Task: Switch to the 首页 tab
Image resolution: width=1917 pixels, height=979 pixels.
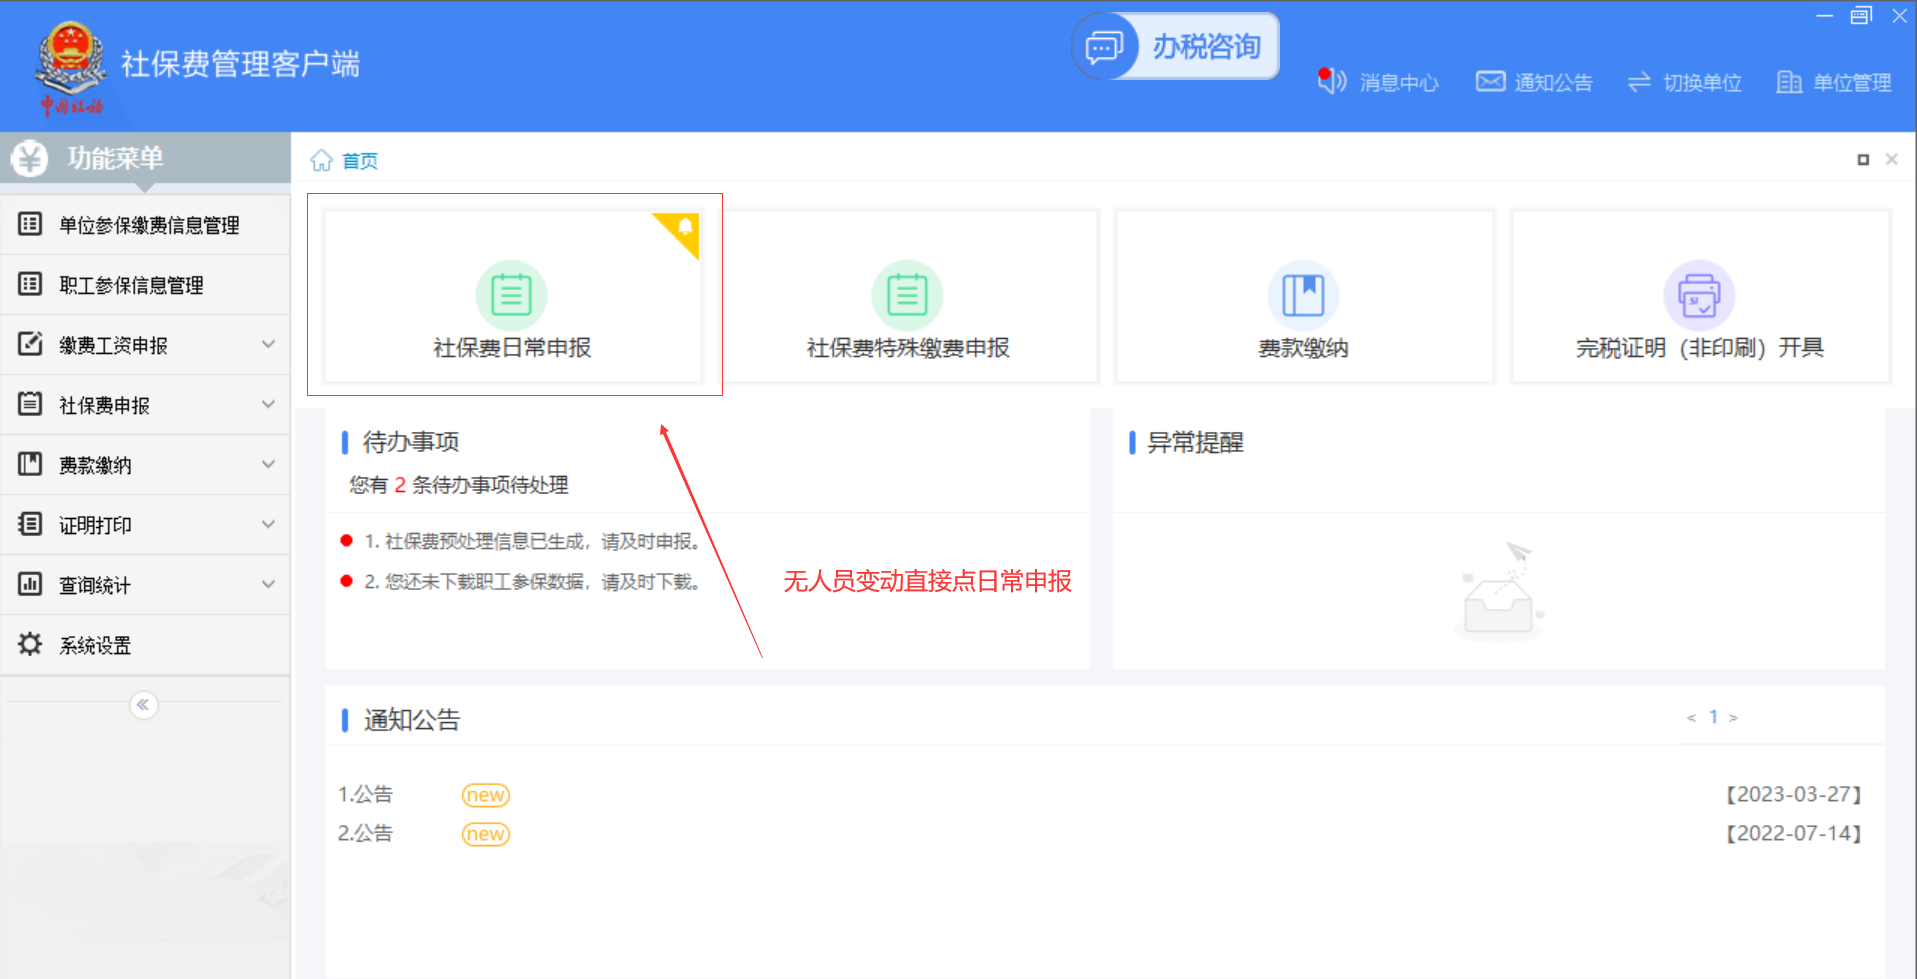Action: (358, 161)
